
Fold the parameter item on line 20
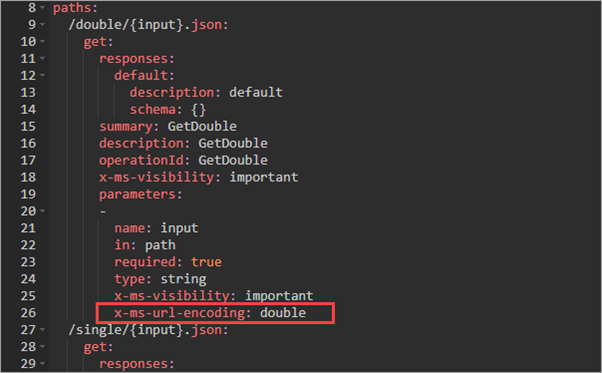click(x=43, y=211)
